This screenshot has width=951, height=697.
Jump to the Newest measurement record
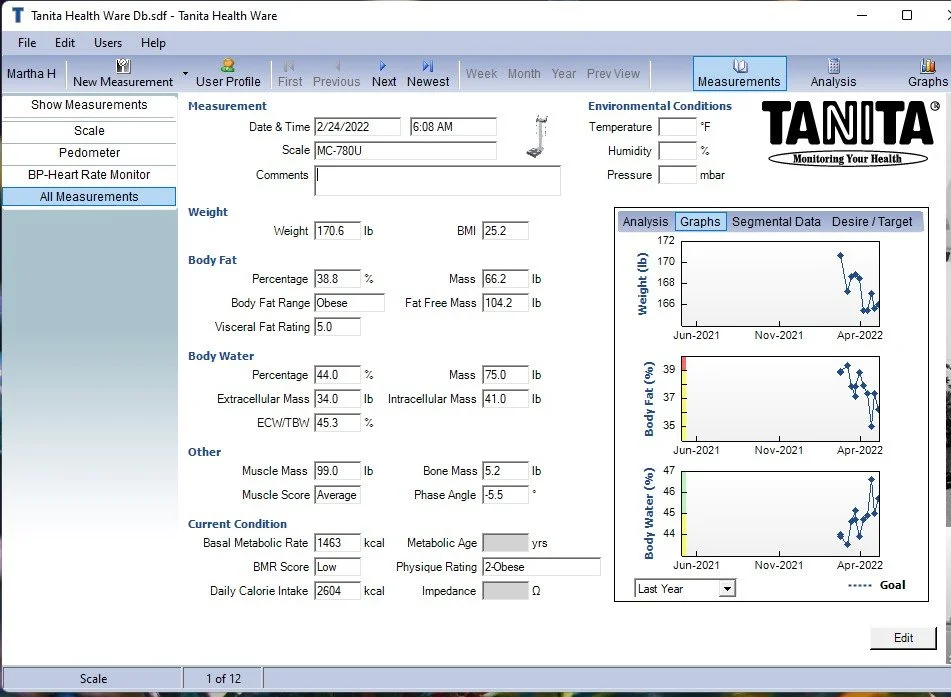pyautogui.click(x=428, y=73)
